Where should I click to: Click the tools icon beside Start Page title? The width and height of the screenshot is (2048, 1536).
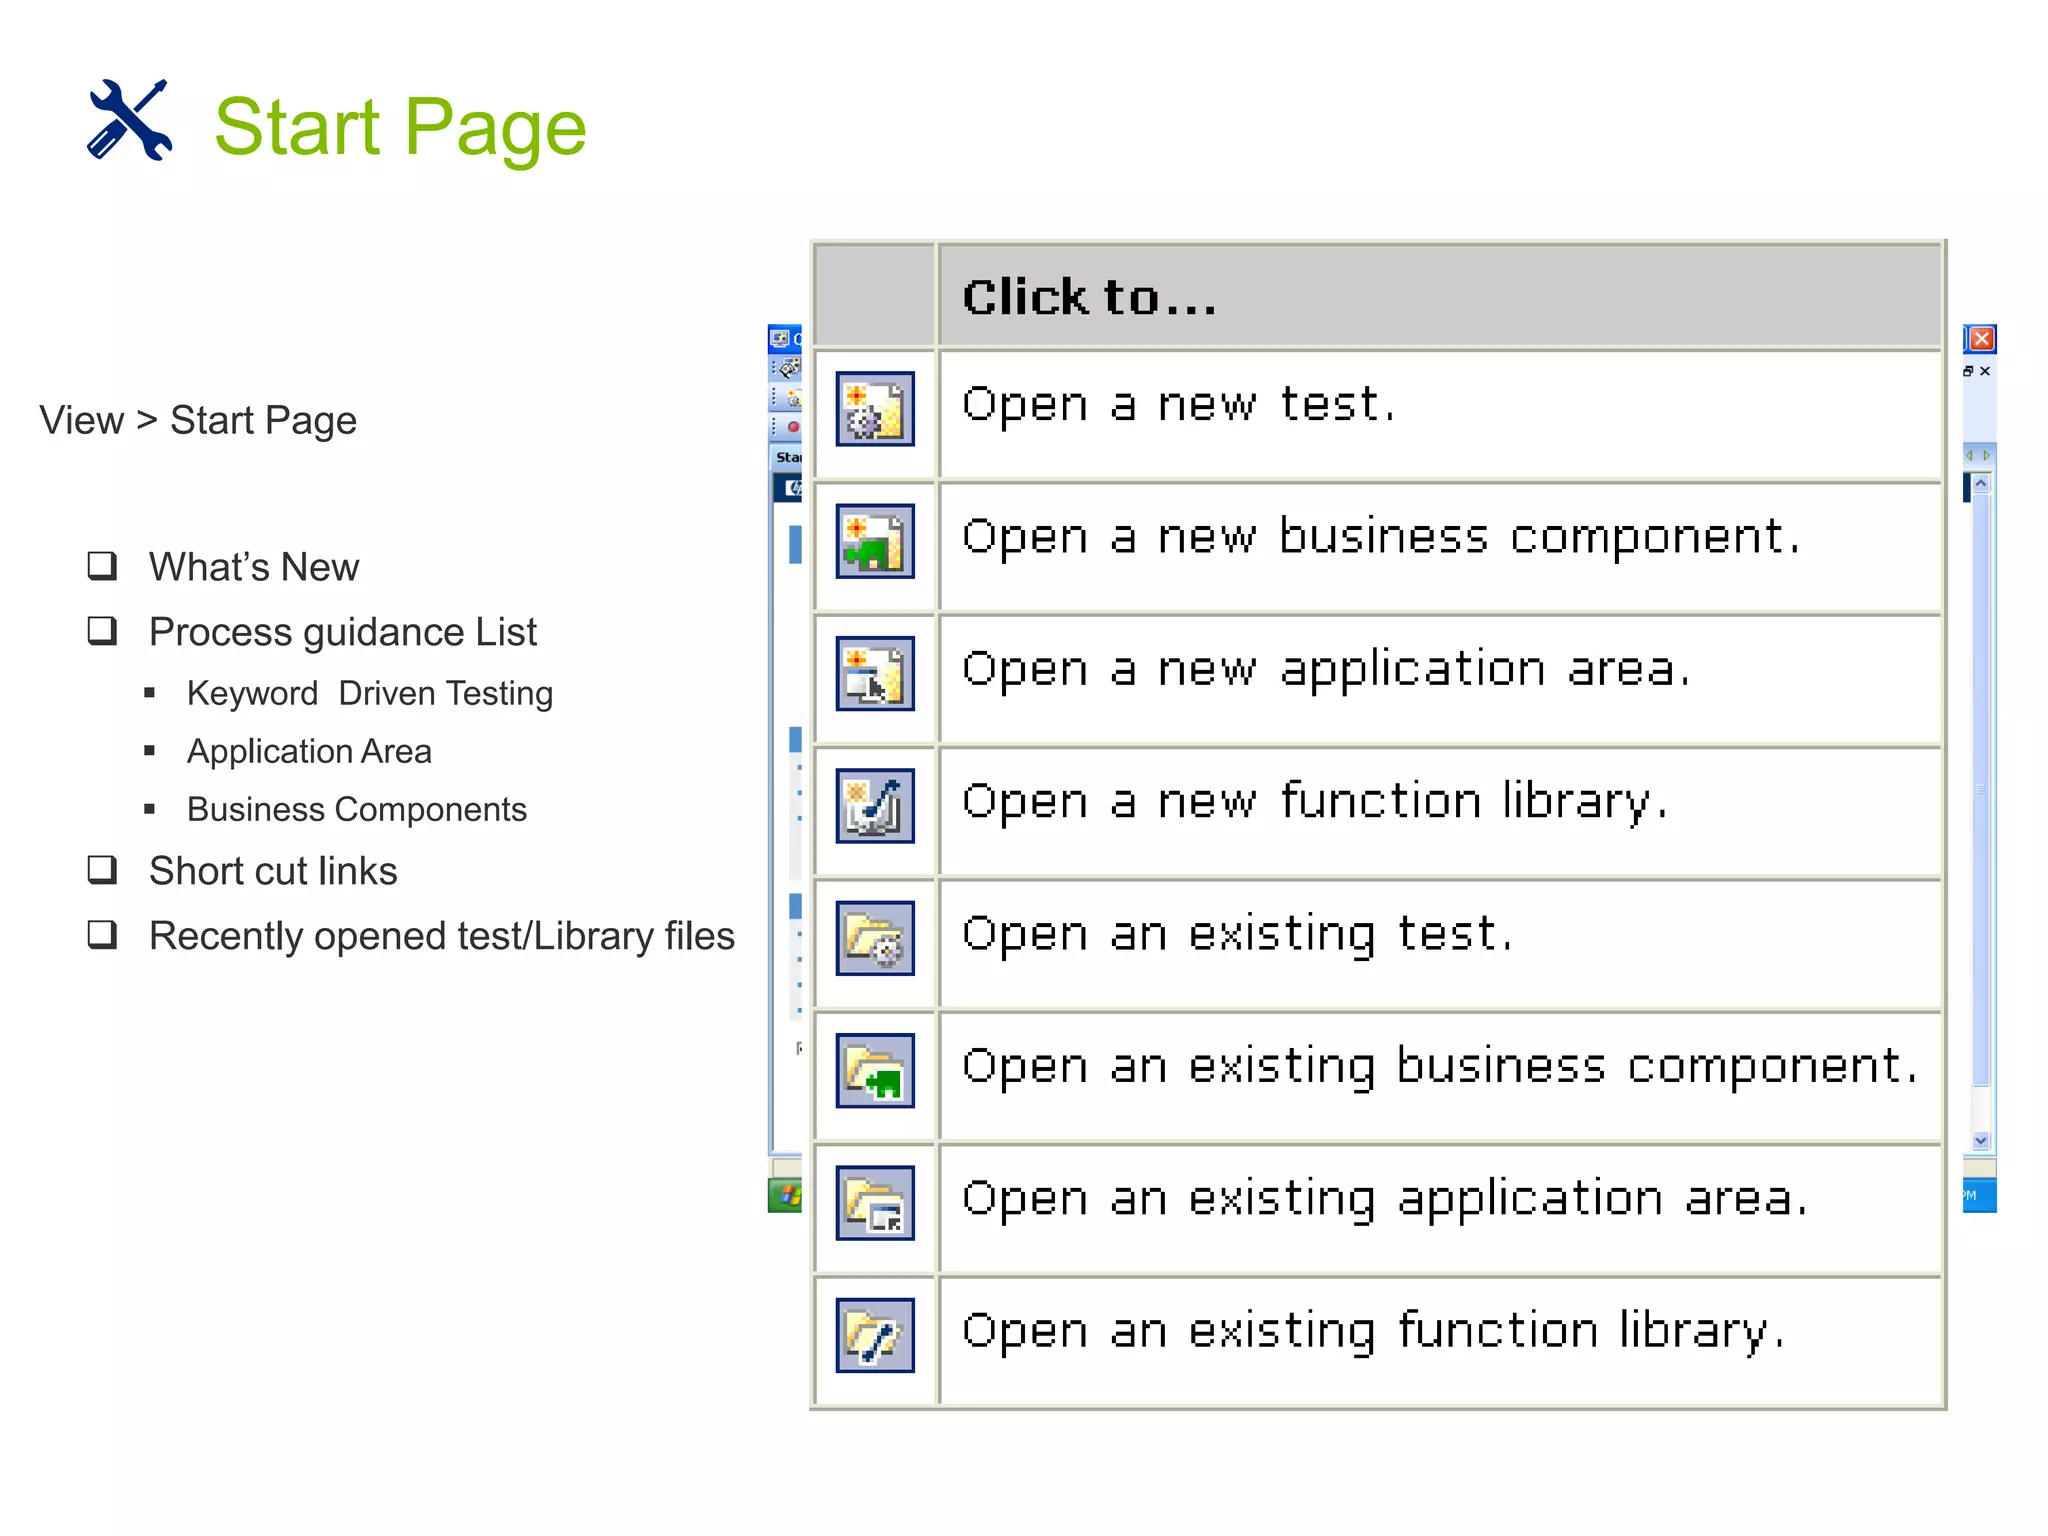click(x=129, y=120)
